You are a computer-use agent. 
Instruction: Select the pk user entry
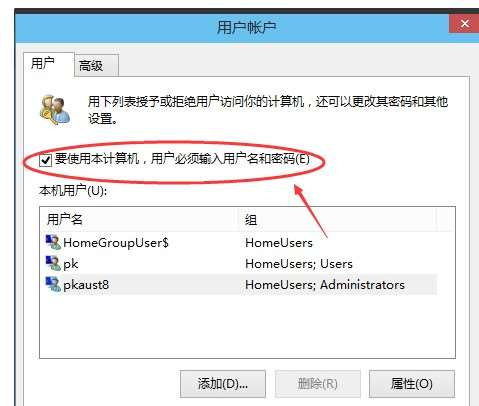pyautogui.click(x=71, y=264)
